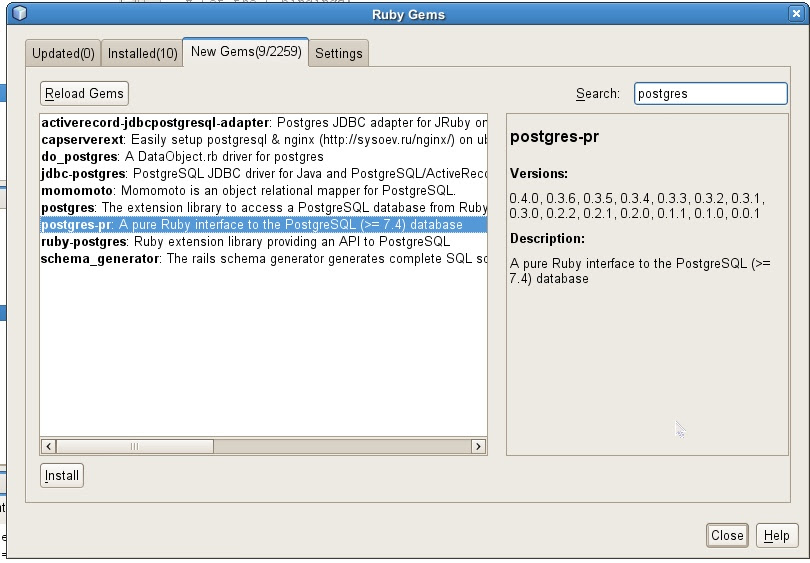Select the ruby-postgres gem entry
Viewport: 810px width, 563px height.
[263, 242]
